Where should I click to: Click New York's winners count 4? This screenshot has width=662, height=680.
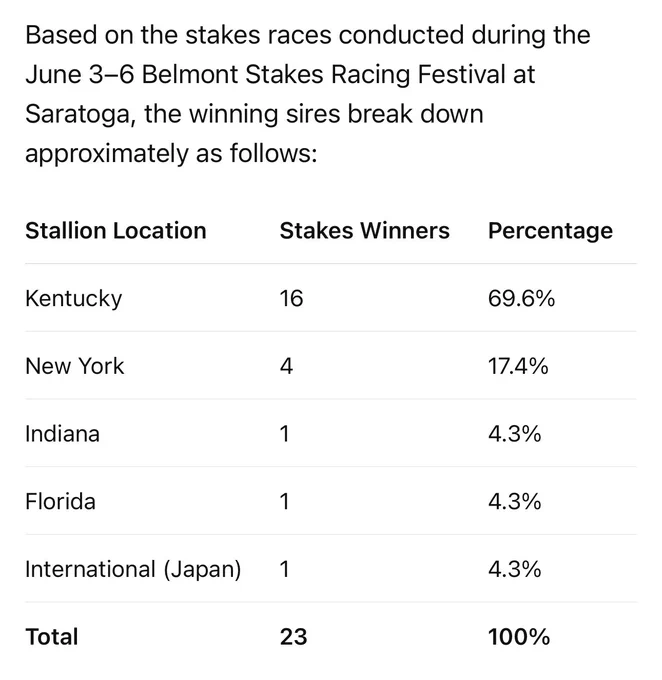point(286,366)
